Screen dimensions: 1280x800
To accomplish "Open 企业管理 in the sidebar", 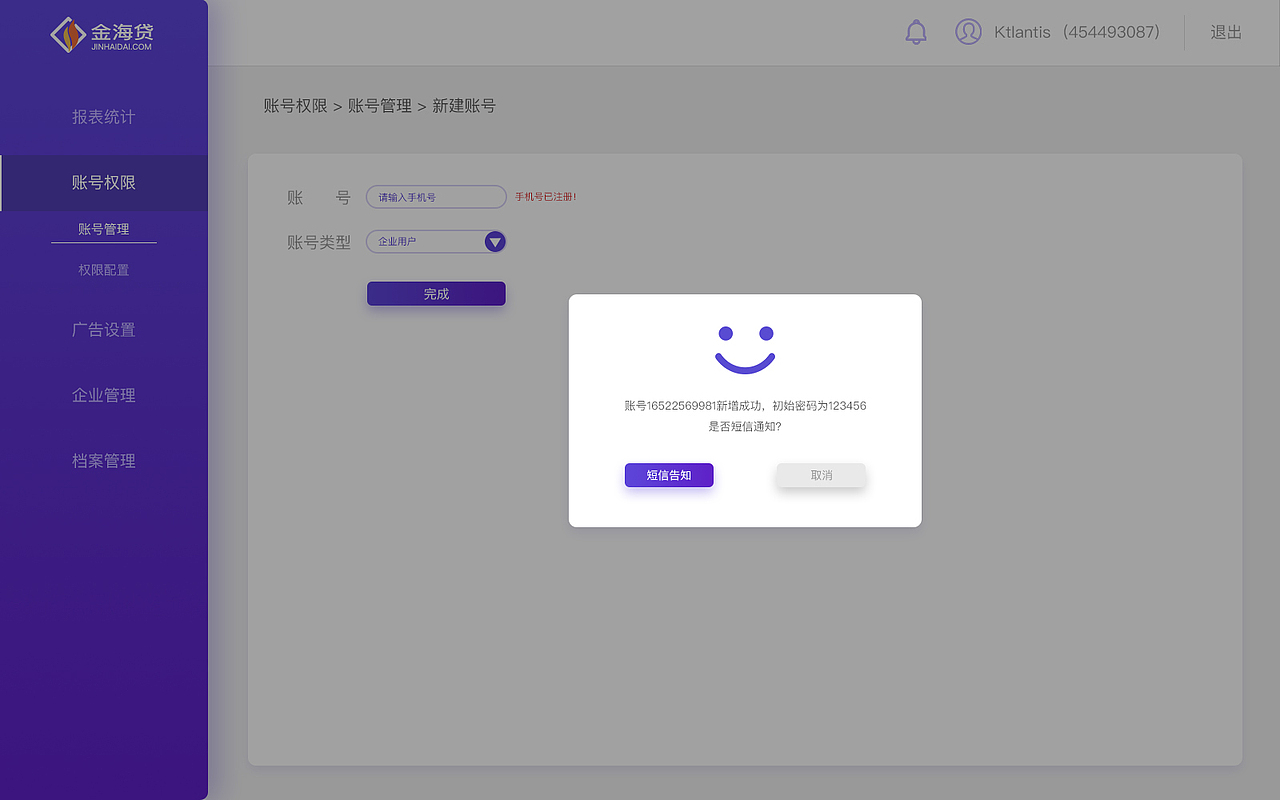I will pos(104,394).
